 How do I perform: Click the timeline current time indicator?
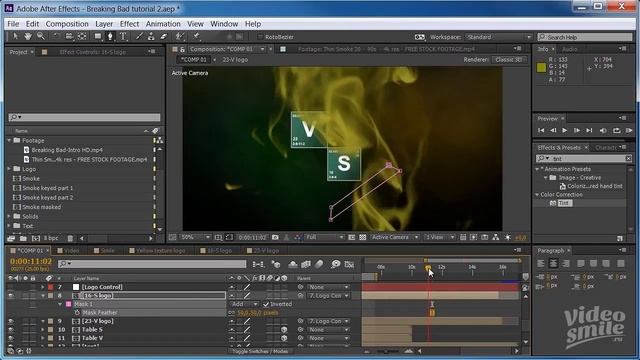click(x=428, y=268)
